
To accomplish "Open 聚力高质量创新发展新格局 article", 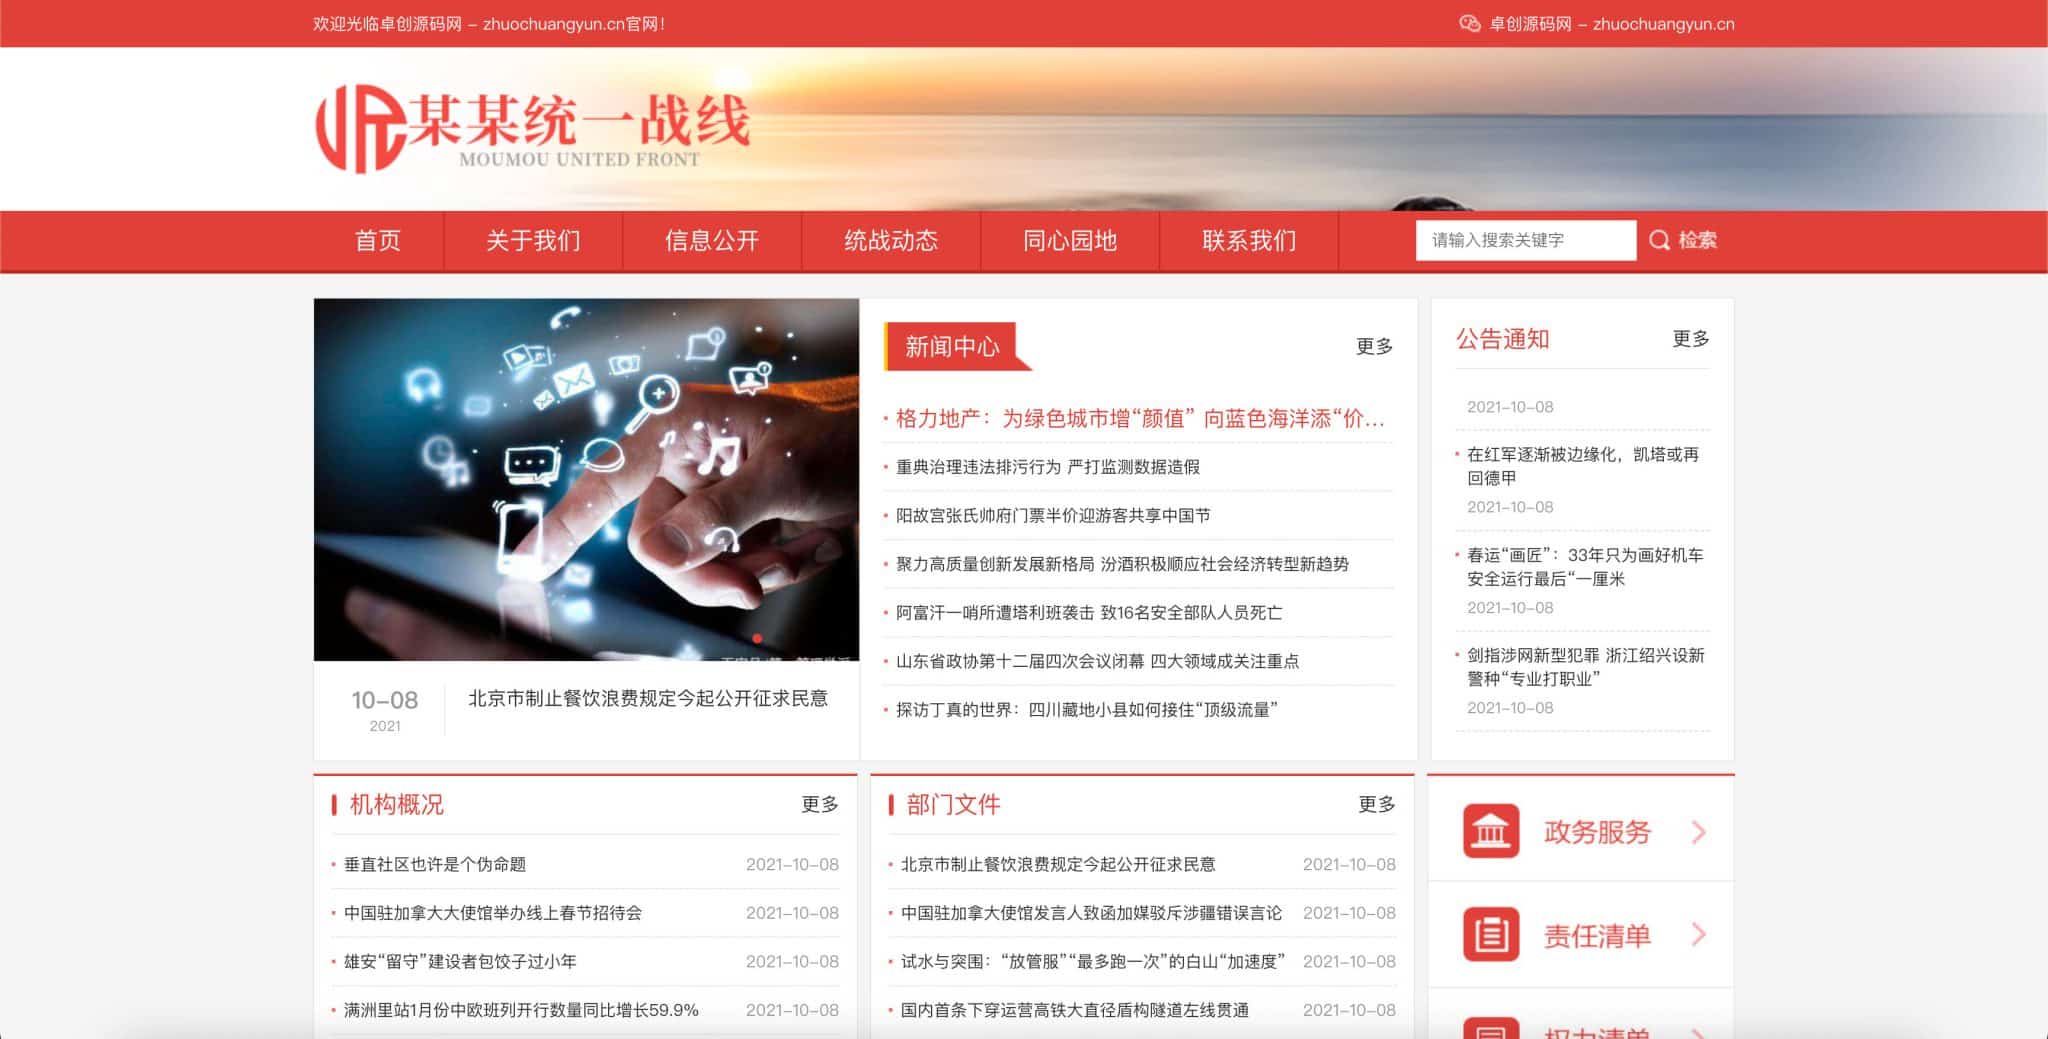I will point(1122,564).
